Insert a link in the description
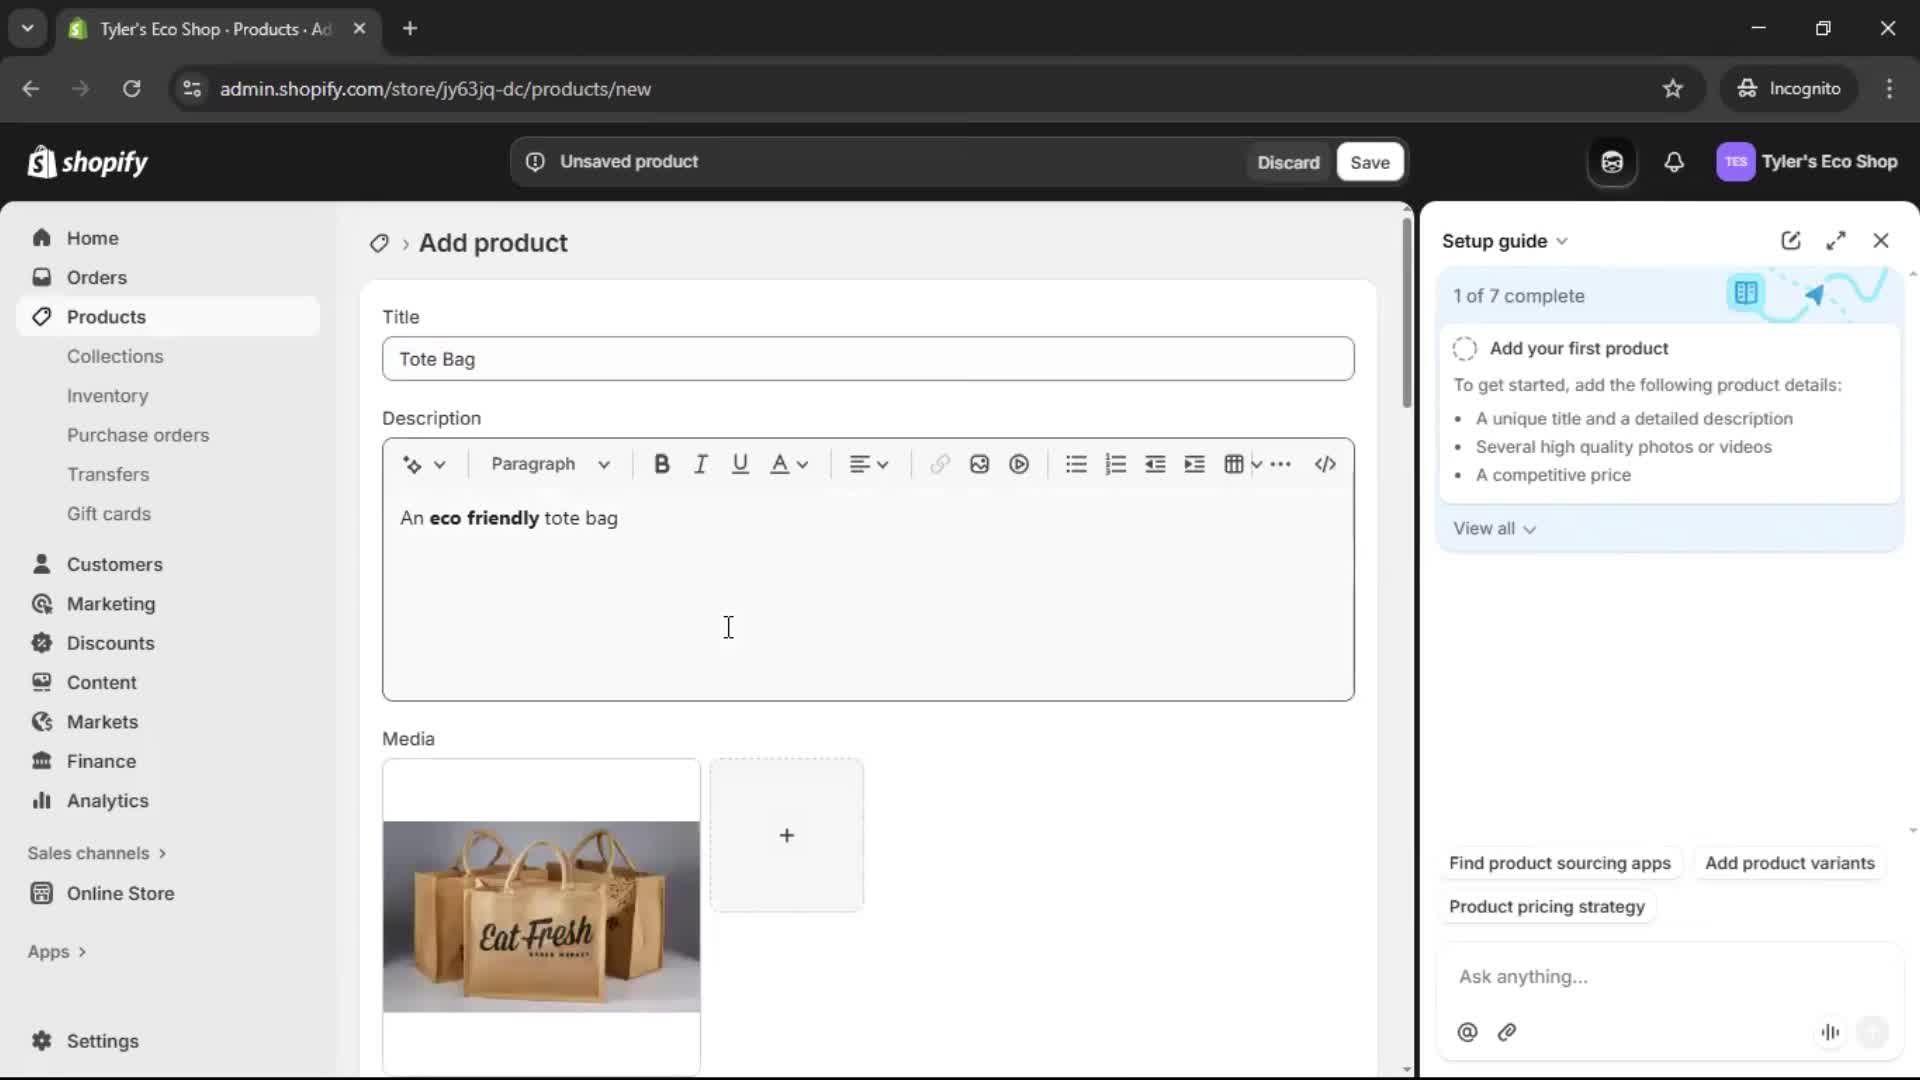This screenshot has width=1920, height=1080. tap(938, 464)
